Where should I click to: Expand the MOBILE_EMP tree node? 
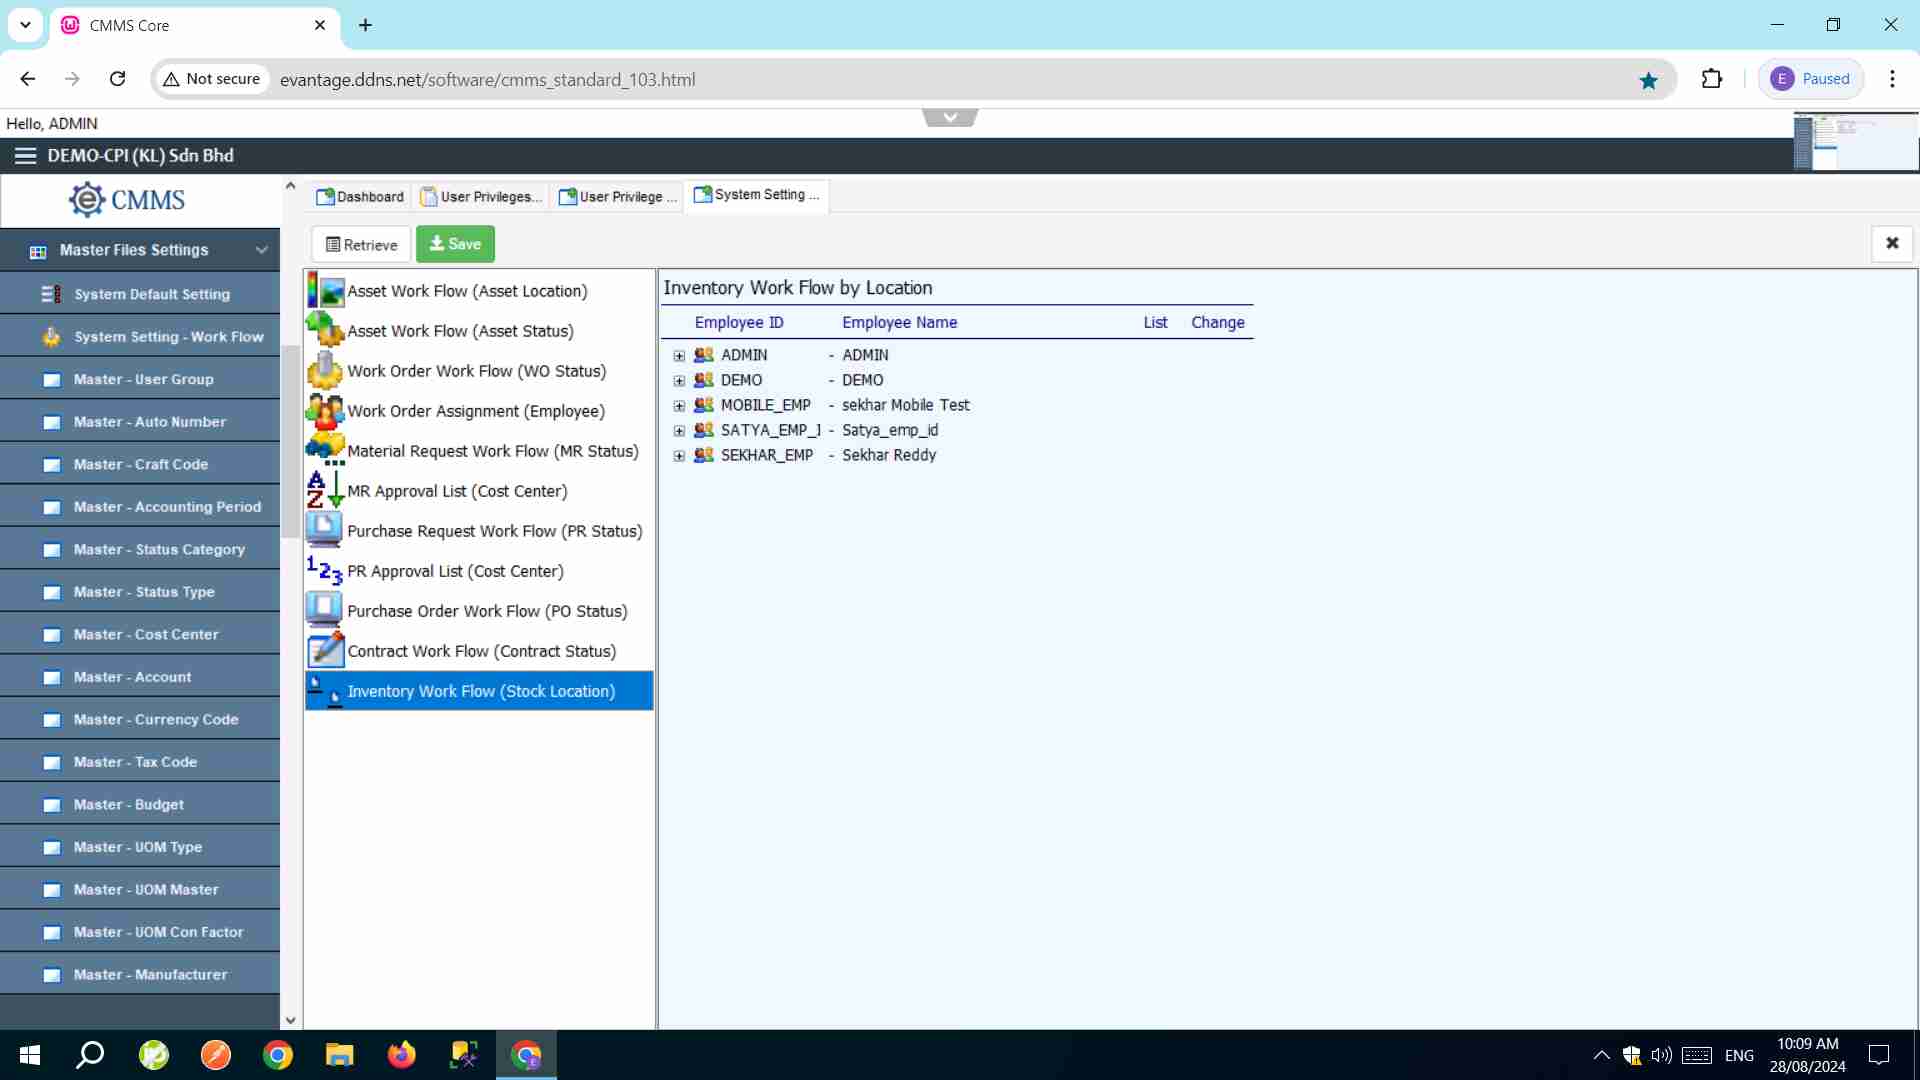[679, 406]
